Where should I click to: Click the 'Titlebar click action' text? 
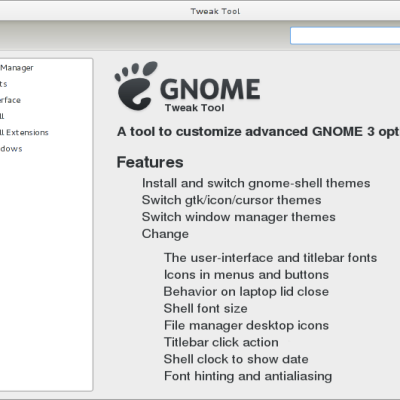(x=221, y=342)
